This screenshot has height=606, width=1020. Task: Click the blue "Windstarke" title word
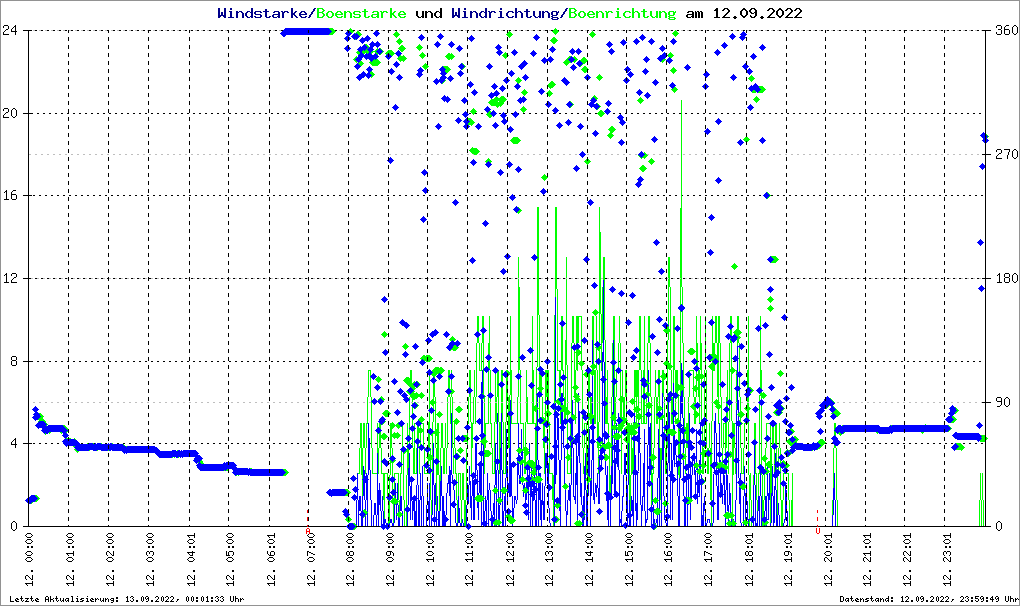point(265,13)
